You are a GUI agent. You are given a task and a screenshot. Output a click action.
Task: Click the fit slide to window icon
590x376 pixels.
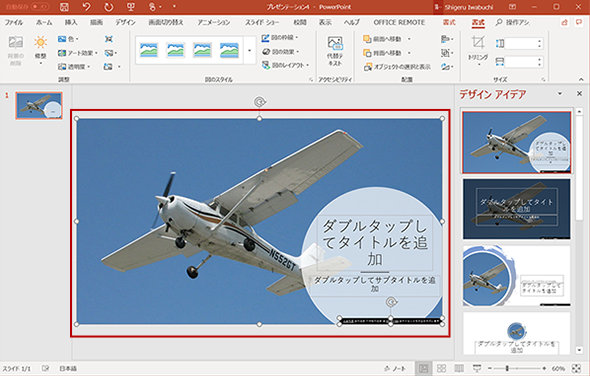[x=576, y=368]
